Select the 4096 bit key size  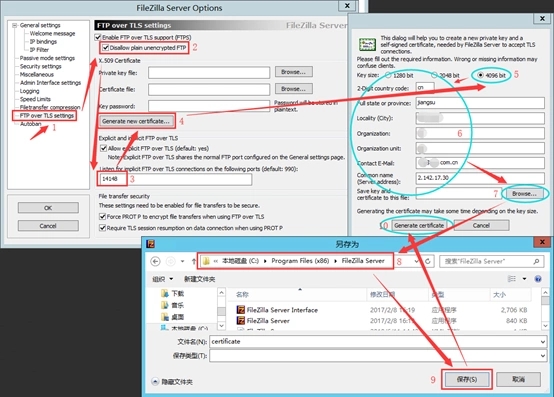pyautogui.click(x=480, y=75)
